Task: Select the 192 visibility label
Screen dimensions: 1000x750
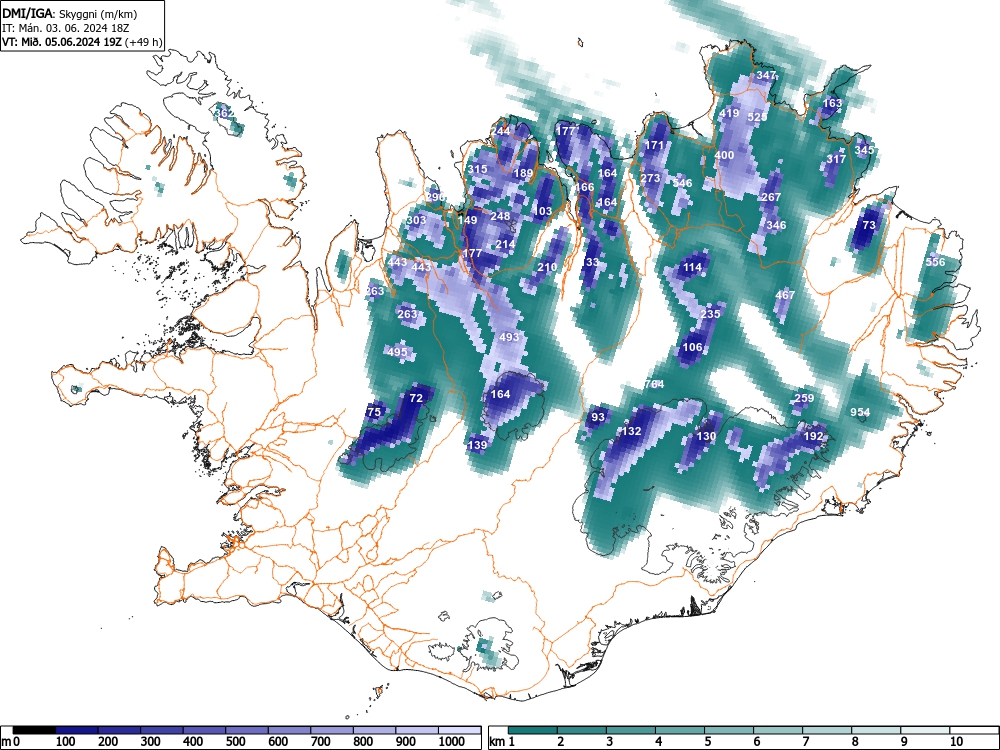Action: pos(813,436)
